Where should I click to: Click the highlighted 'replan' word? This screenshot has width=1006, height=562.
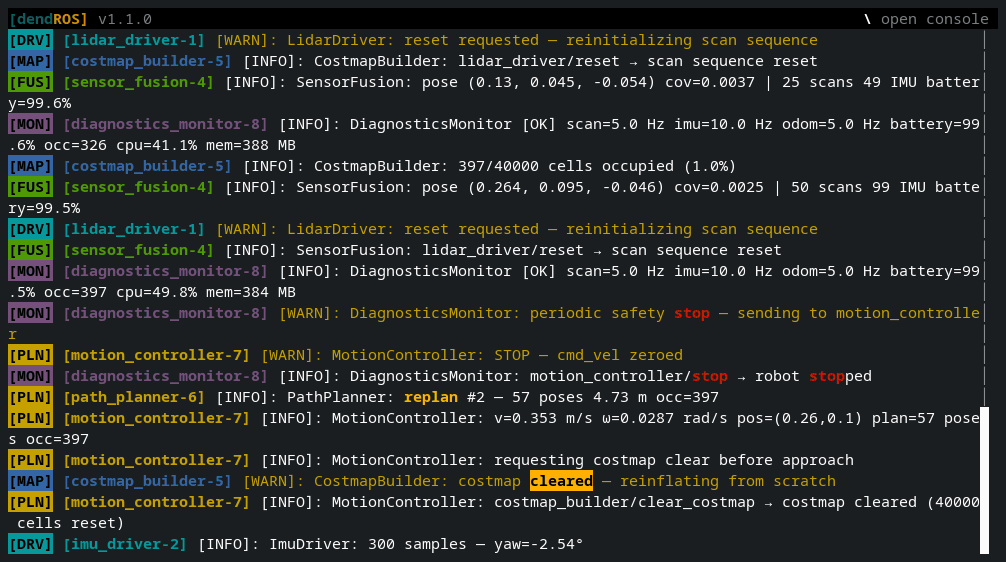click(431, 397)
